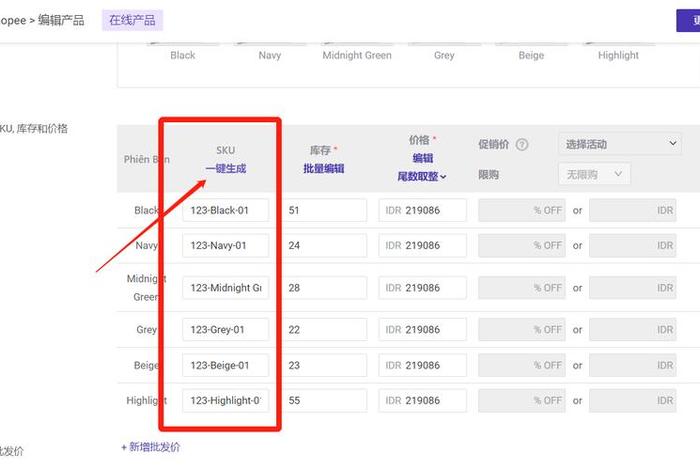Click the Beige promo IDR price field
This screenshot has width=700, height=470.
634,365
